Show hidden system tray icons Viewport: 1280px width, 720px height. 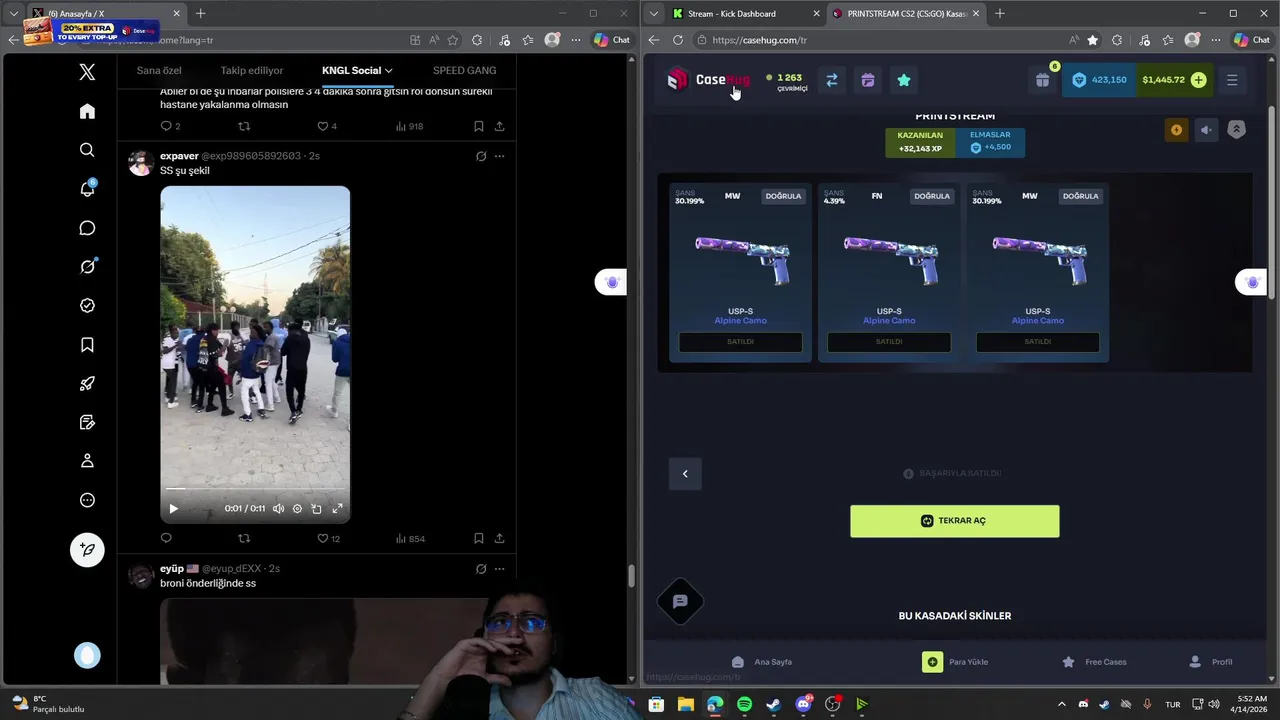pyautogui.click(x=1062, y=705)
